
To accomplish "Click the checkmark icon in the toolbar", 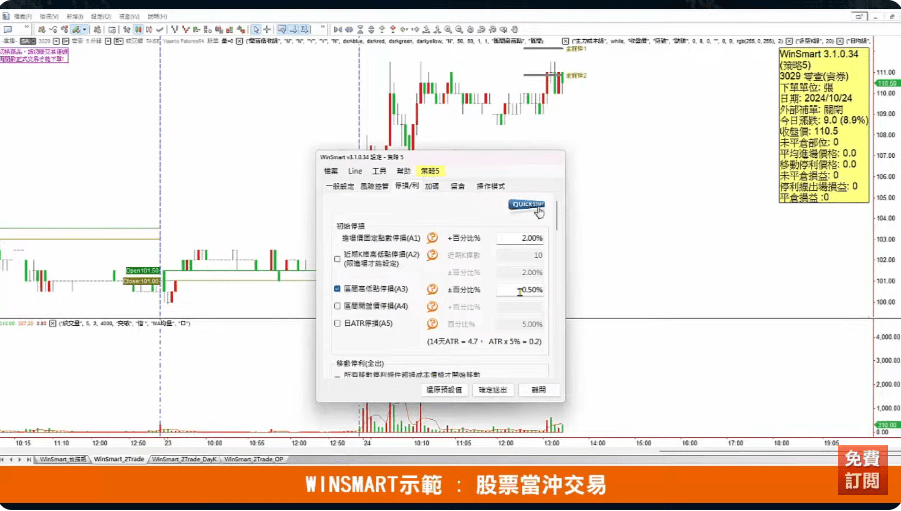I will [x=160, y=29].
